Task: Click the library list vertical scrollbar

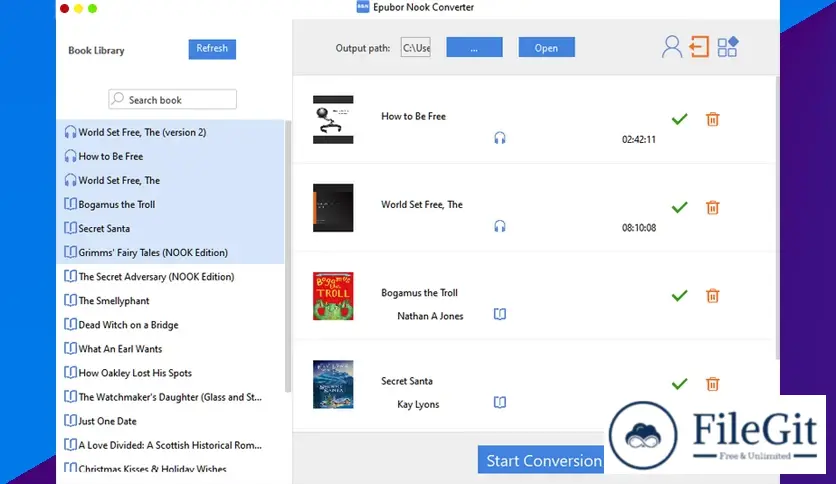Action: [x=288, y=256]
